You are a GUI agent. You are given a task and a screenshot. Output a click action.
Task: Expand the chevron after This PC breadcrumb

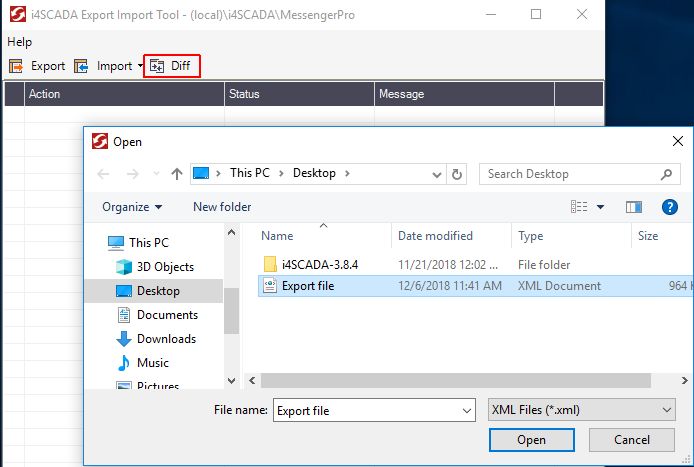[281, 174]
